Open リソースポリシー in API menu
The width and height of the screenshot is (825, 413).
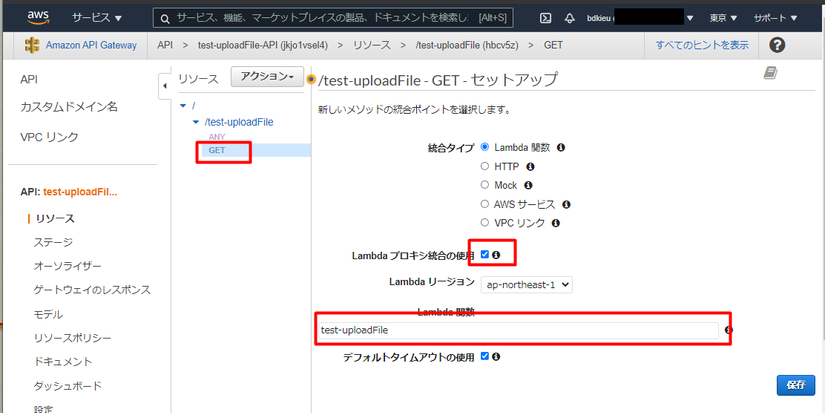point(72,338)
